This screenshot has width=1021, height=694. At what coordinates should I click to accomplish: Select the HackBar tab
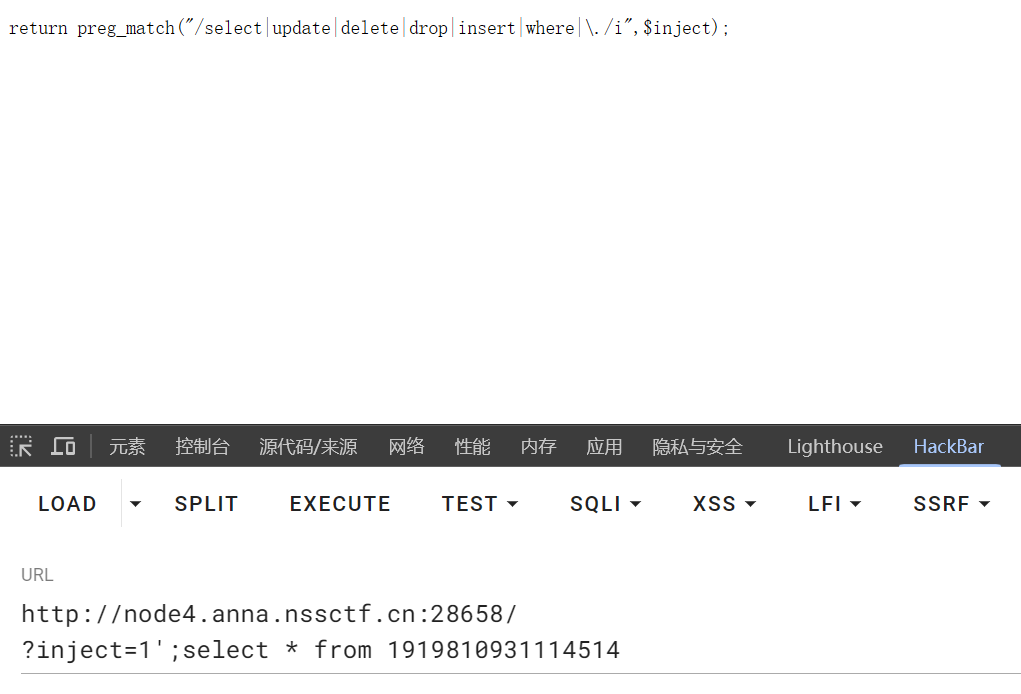pos(949,447)
